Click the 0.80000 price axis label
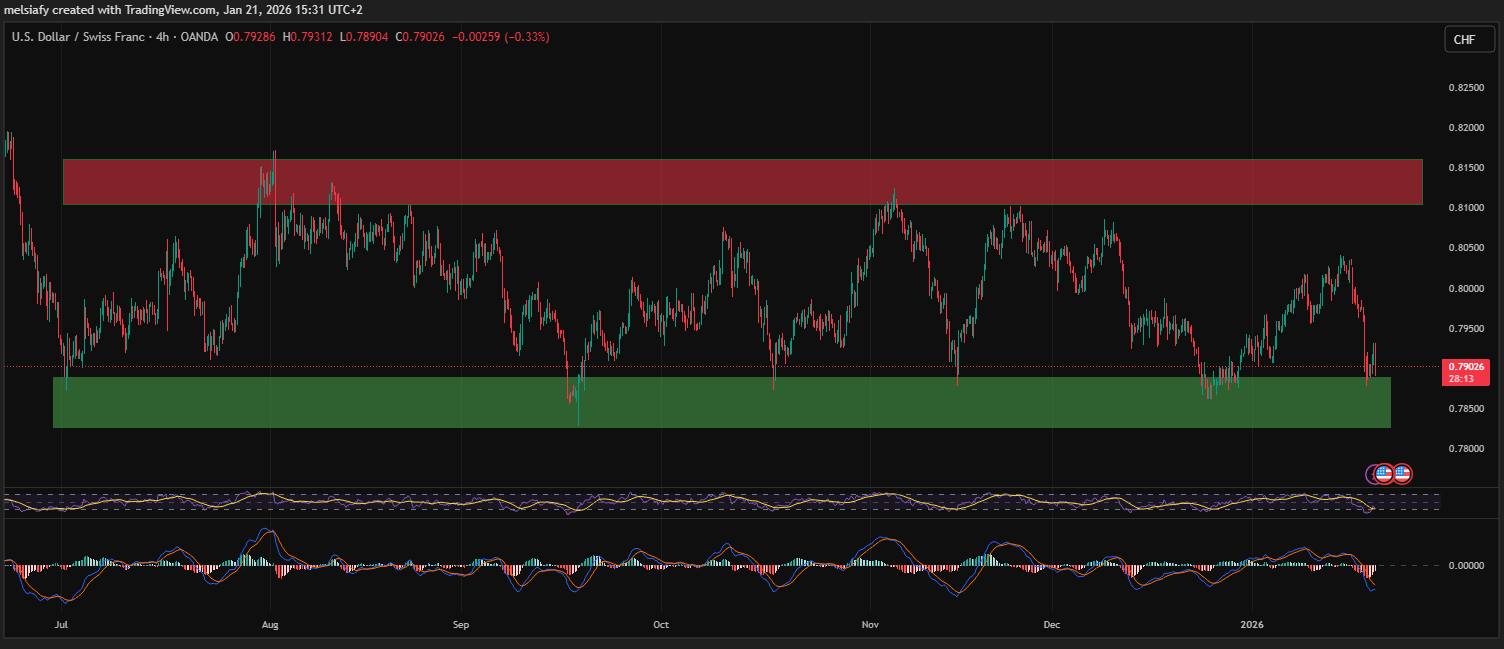 tap(1465, 289)
